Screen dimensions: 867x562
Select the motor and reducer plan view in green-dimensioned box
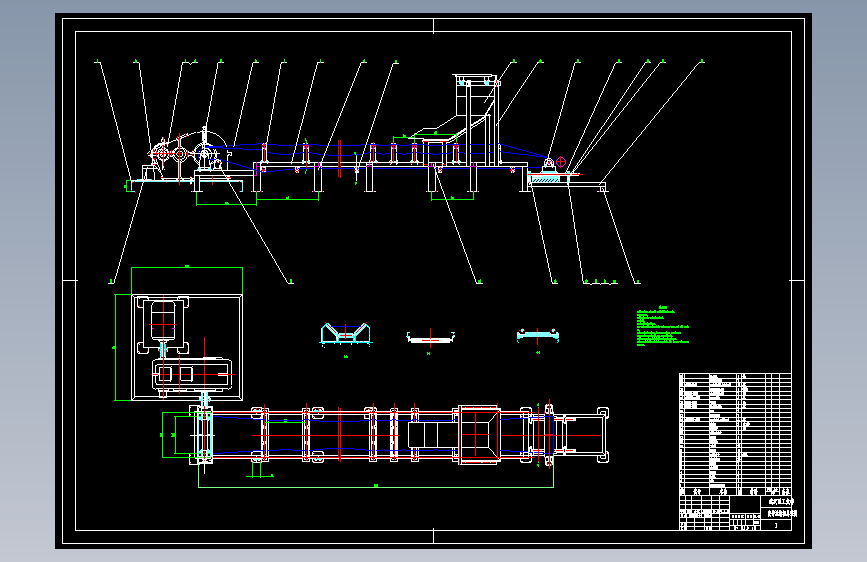187,347
